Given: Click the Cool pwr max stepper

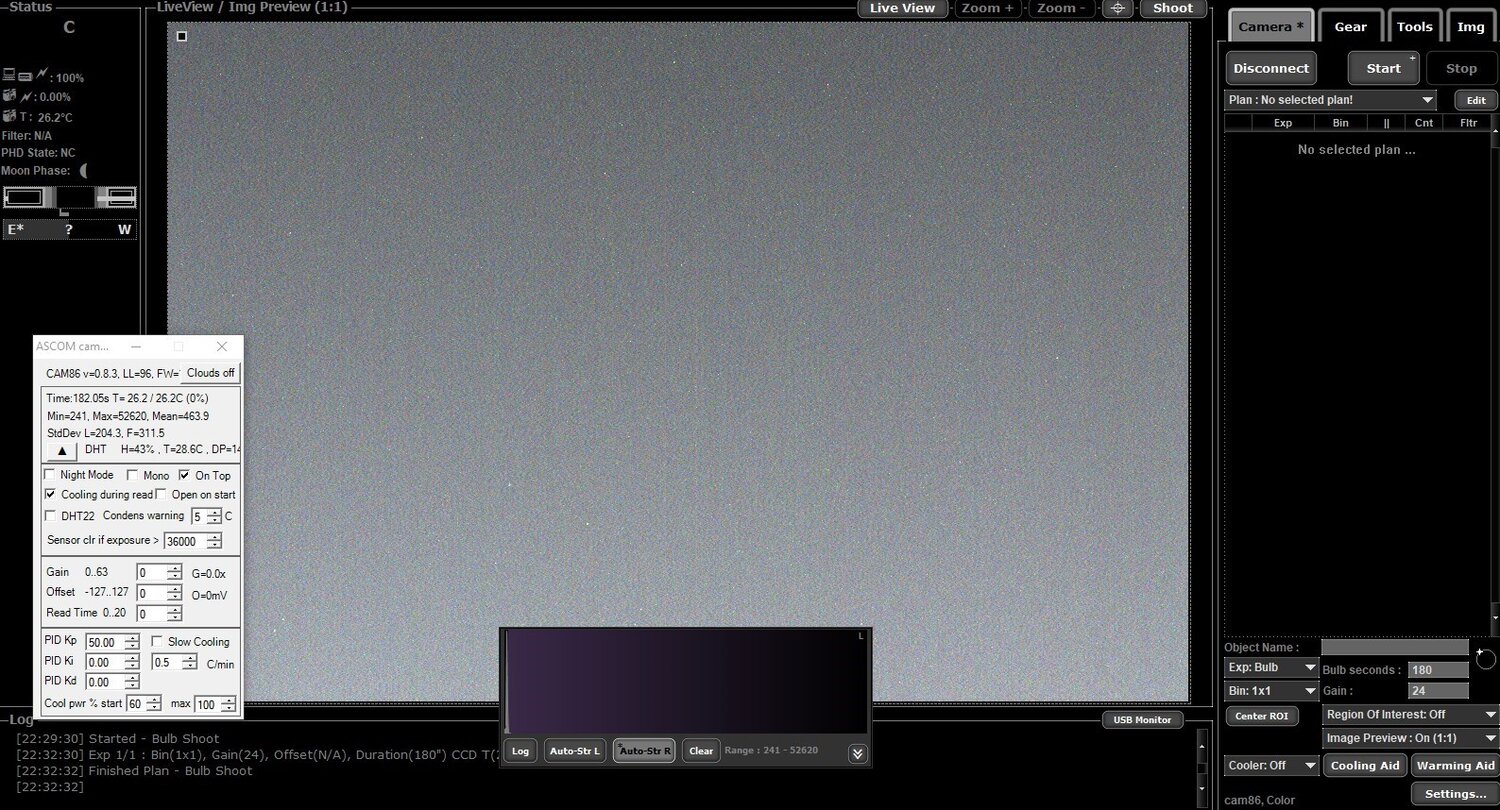Looking at the screenshot, I should [x=231, y=704].
